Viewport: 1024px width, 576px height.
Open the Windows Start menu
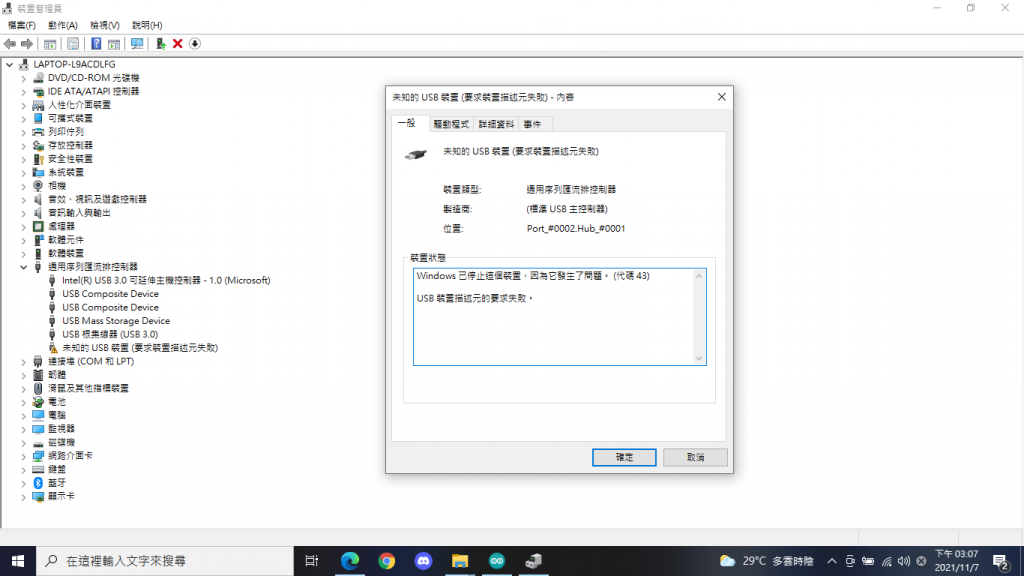click(x=18, y=561)
